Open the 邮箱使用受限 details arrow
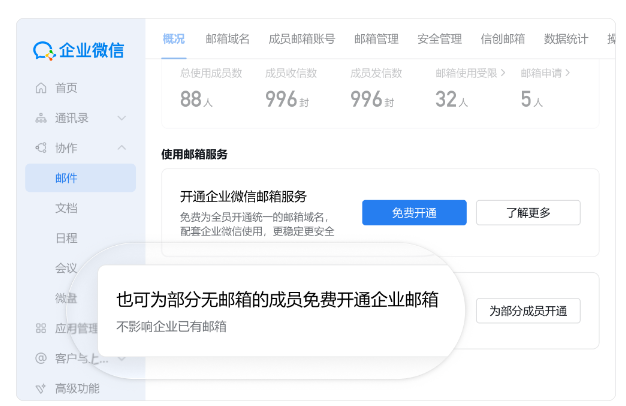626x406 pixels. coord(501,73)
